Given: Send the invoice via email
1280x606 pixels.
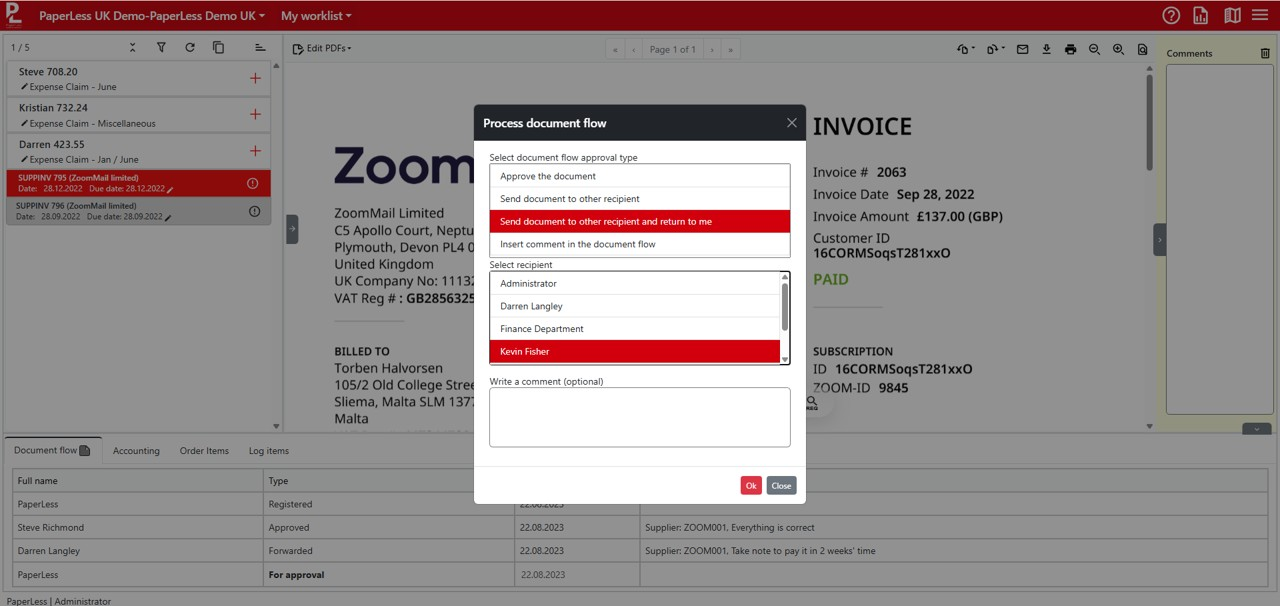Looking at the screenshot, I should 1022,48.
